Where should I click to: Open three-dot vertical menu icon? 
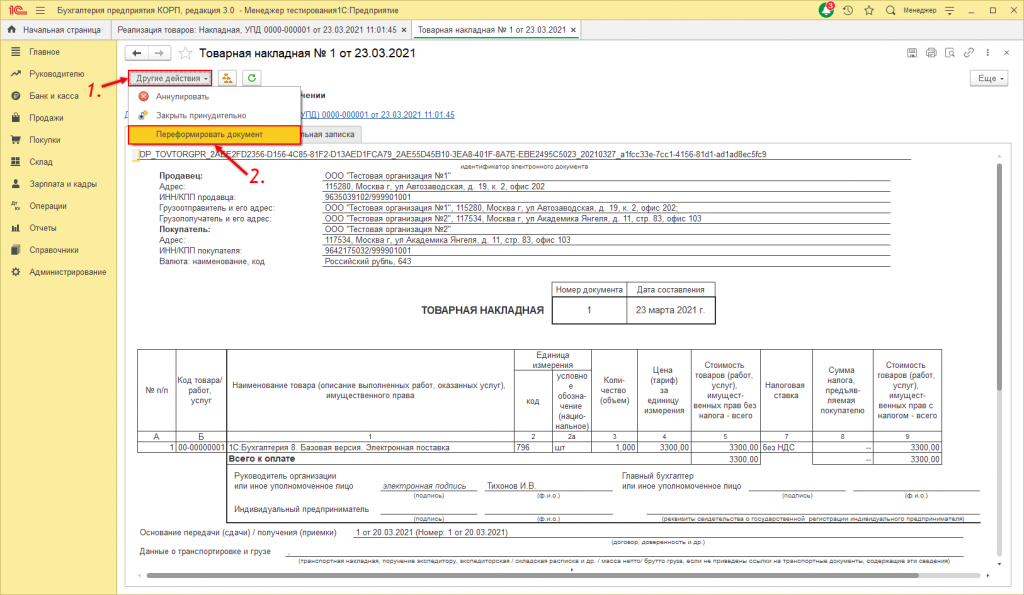(x=987, y=53)
